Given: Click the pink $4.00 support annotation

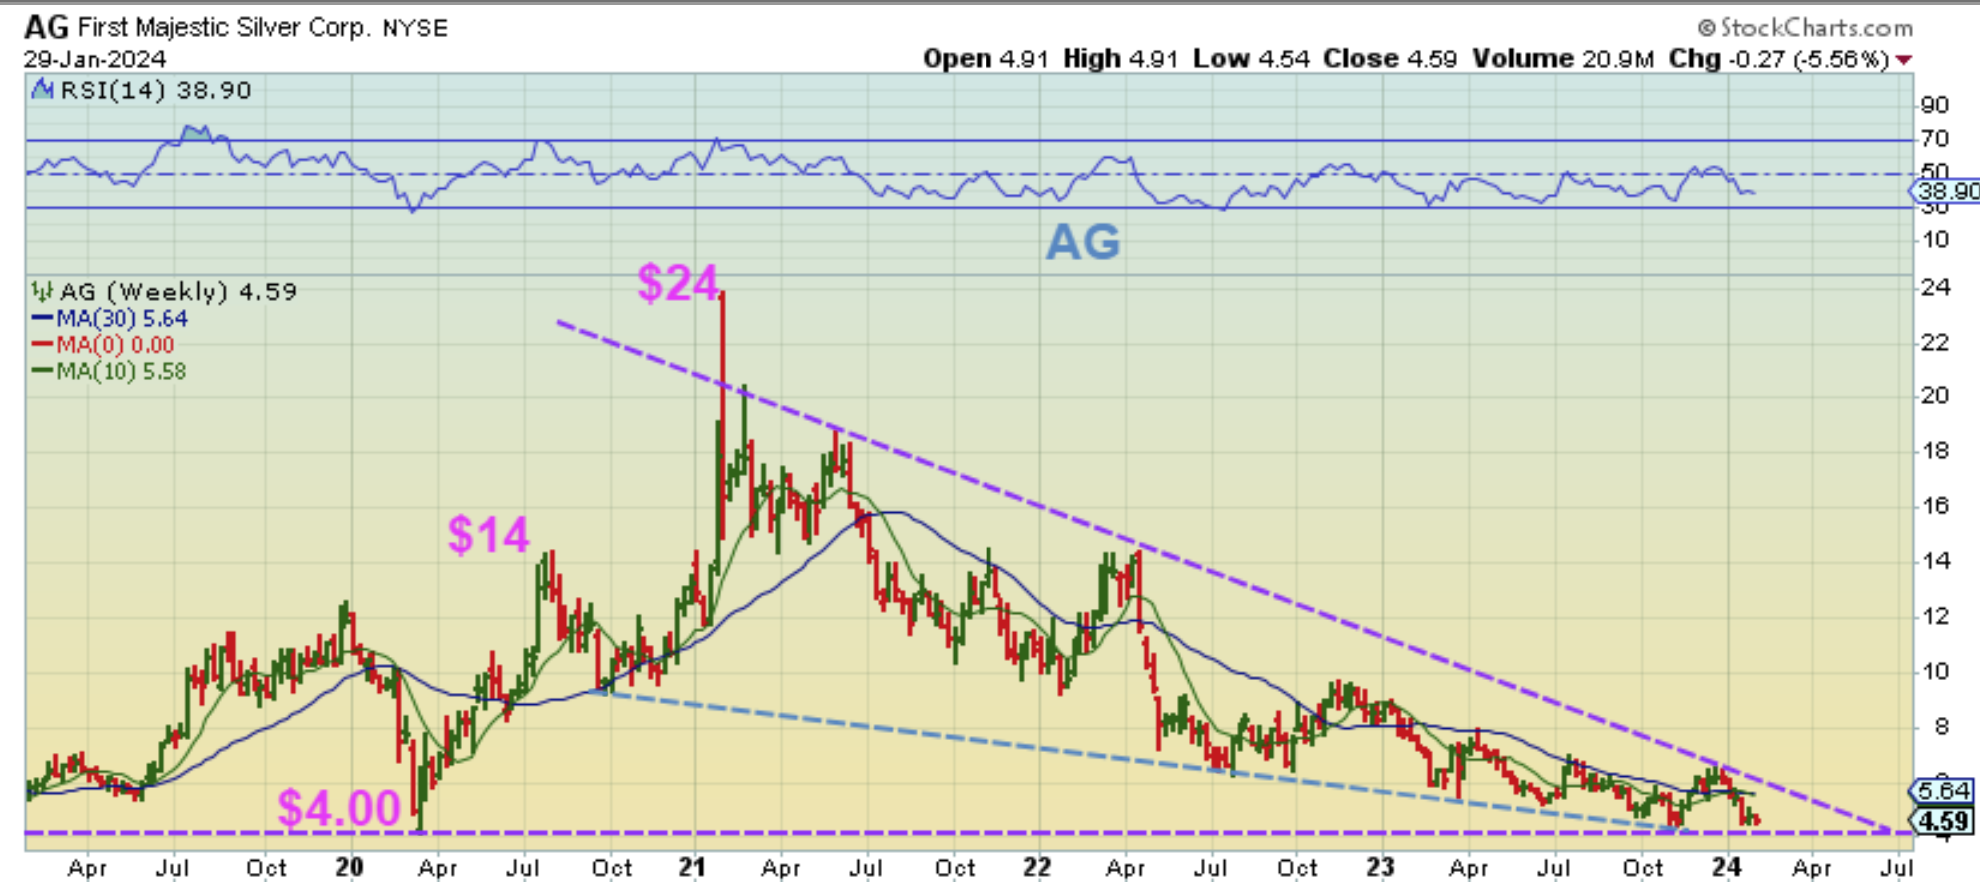Looking at the screenshot, I should [x=339, y=807].
